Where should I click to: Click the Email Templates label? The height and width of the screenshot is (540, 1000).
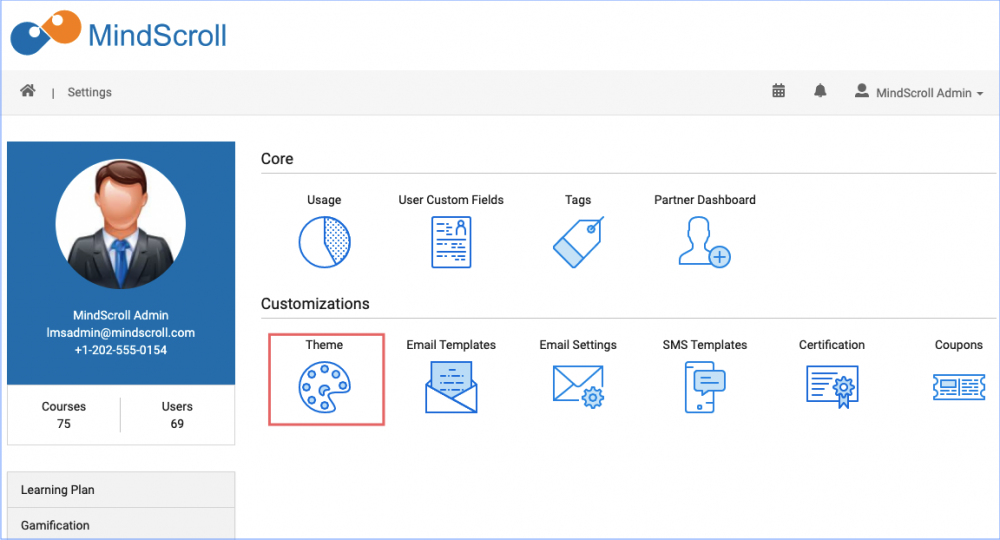click(x=451, y=344)
